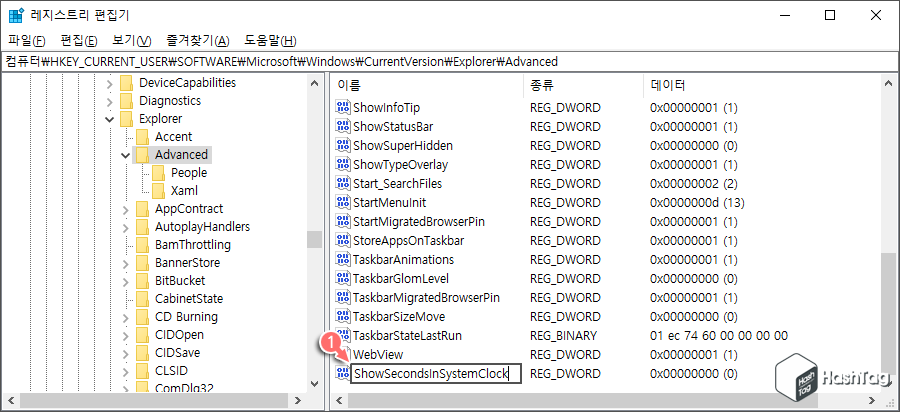Image resolution: width=900 pixels, height=412 pixels.
Task: Expand the CIDOpen key
Action: 125,335
